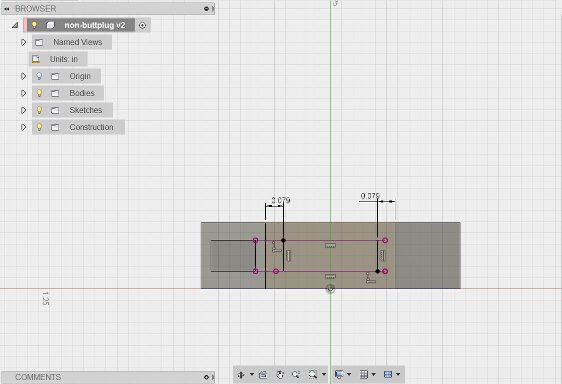Click the lower-right perpendicular constraint glyph
The height and width of the screenshot is (384, 562).
click(370, 278)
